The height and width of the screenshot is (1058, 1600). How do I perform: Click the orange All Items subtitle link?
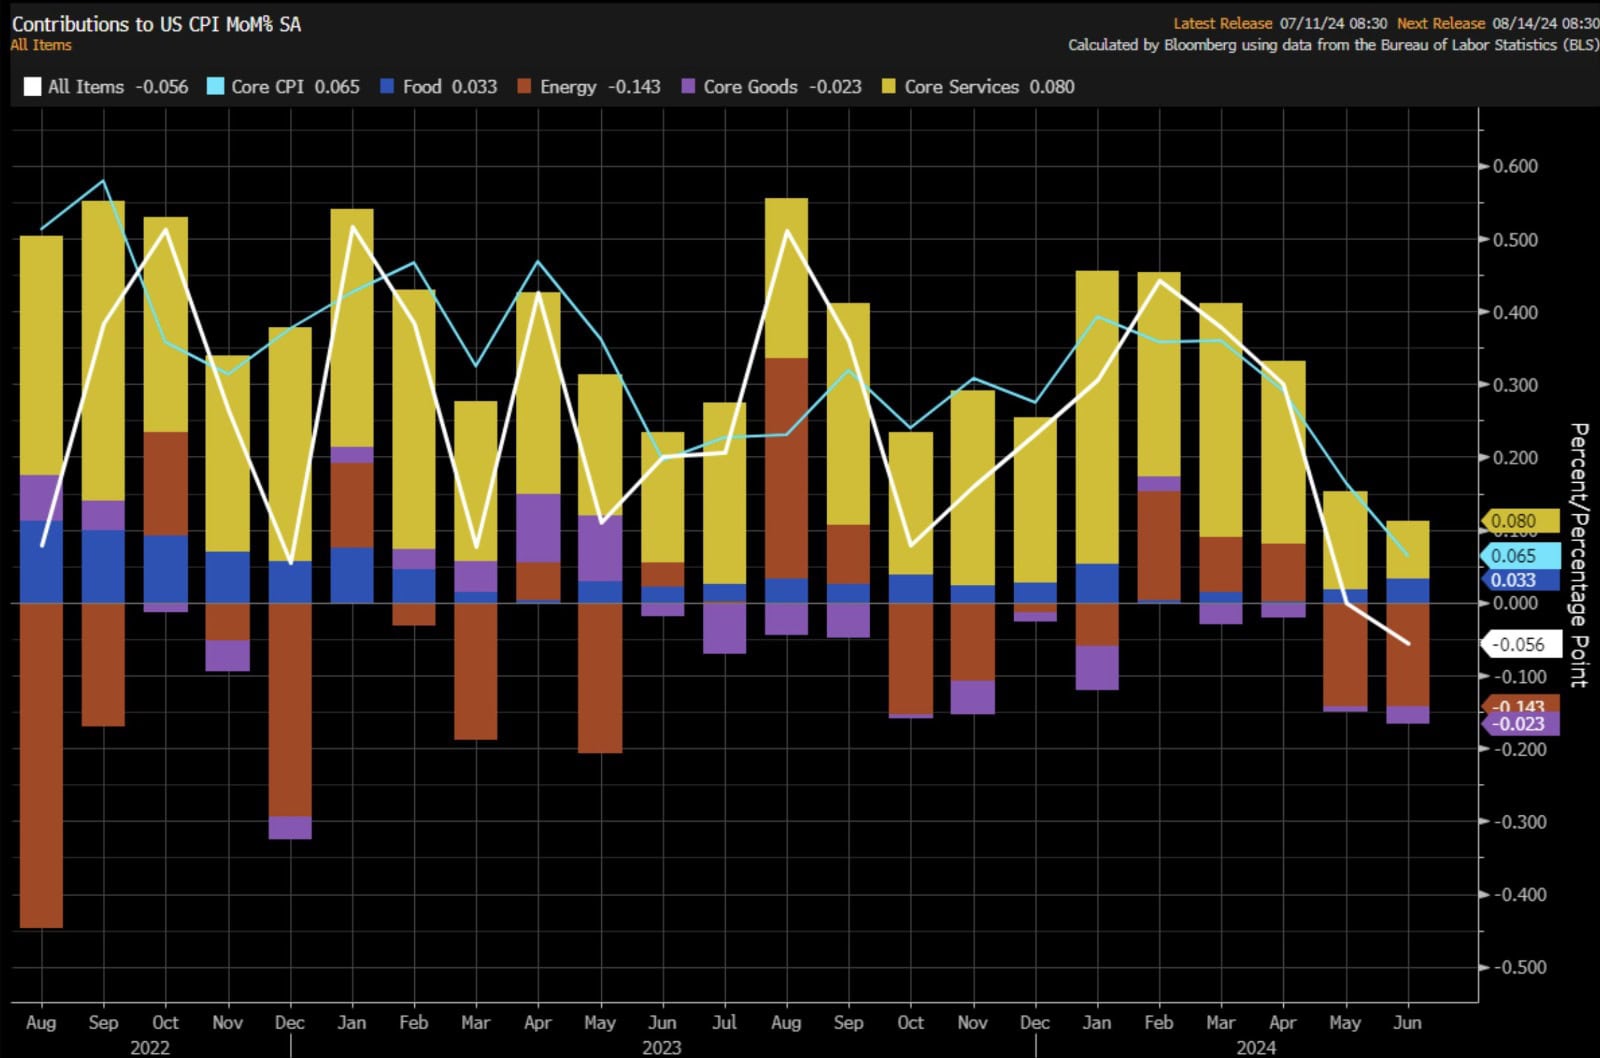point(41,45)
